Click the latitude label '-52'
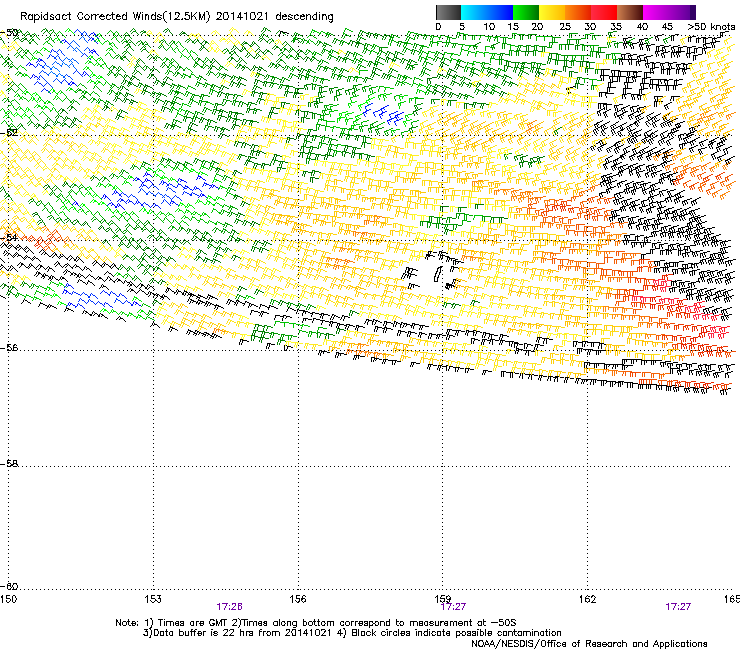740x650 pixels. pyautogui.click(x=9, y=133)
